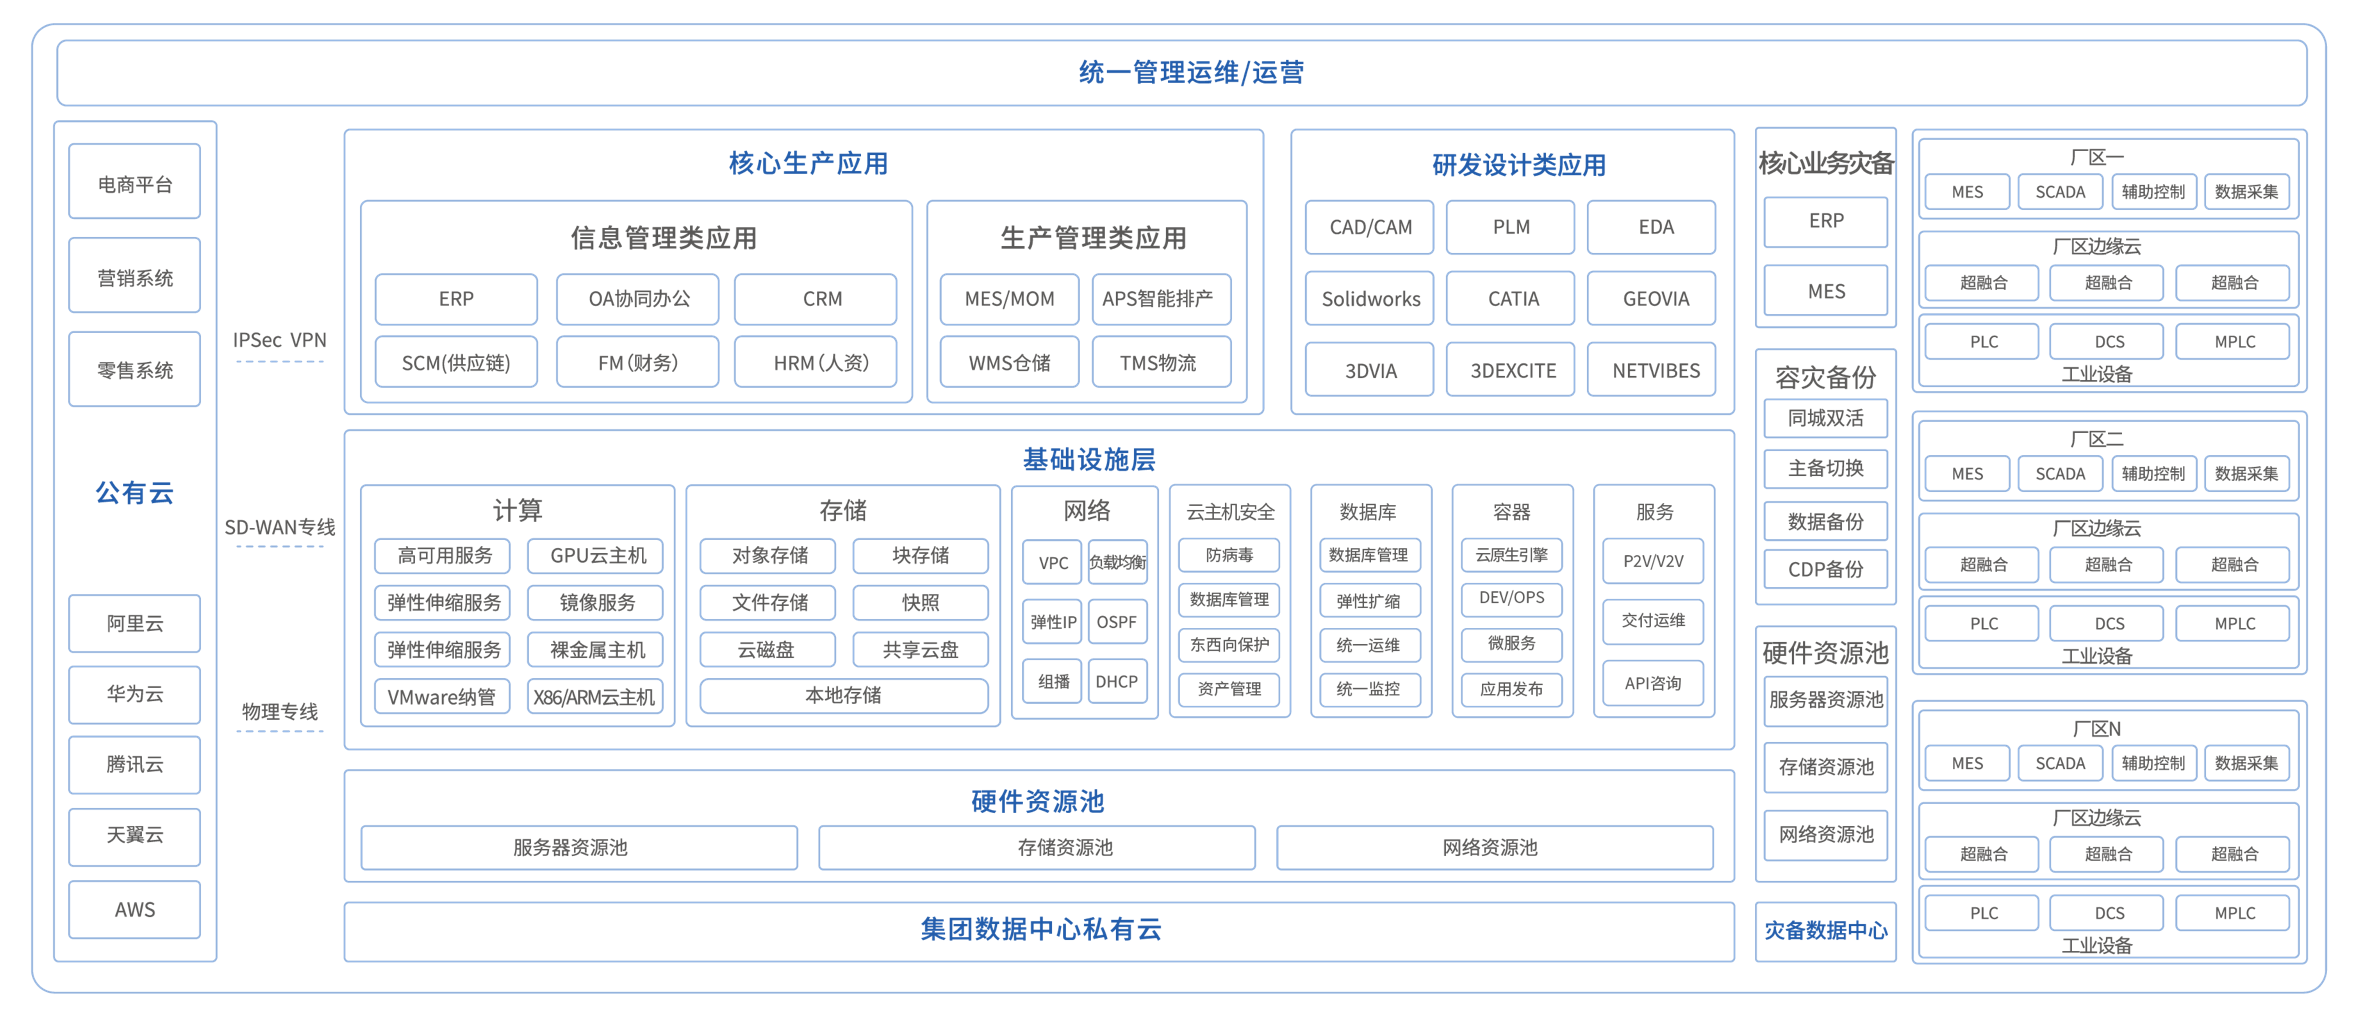Select the Solidworks box
This screenshot has width=2360, height=1036.
coord(1370,298)
